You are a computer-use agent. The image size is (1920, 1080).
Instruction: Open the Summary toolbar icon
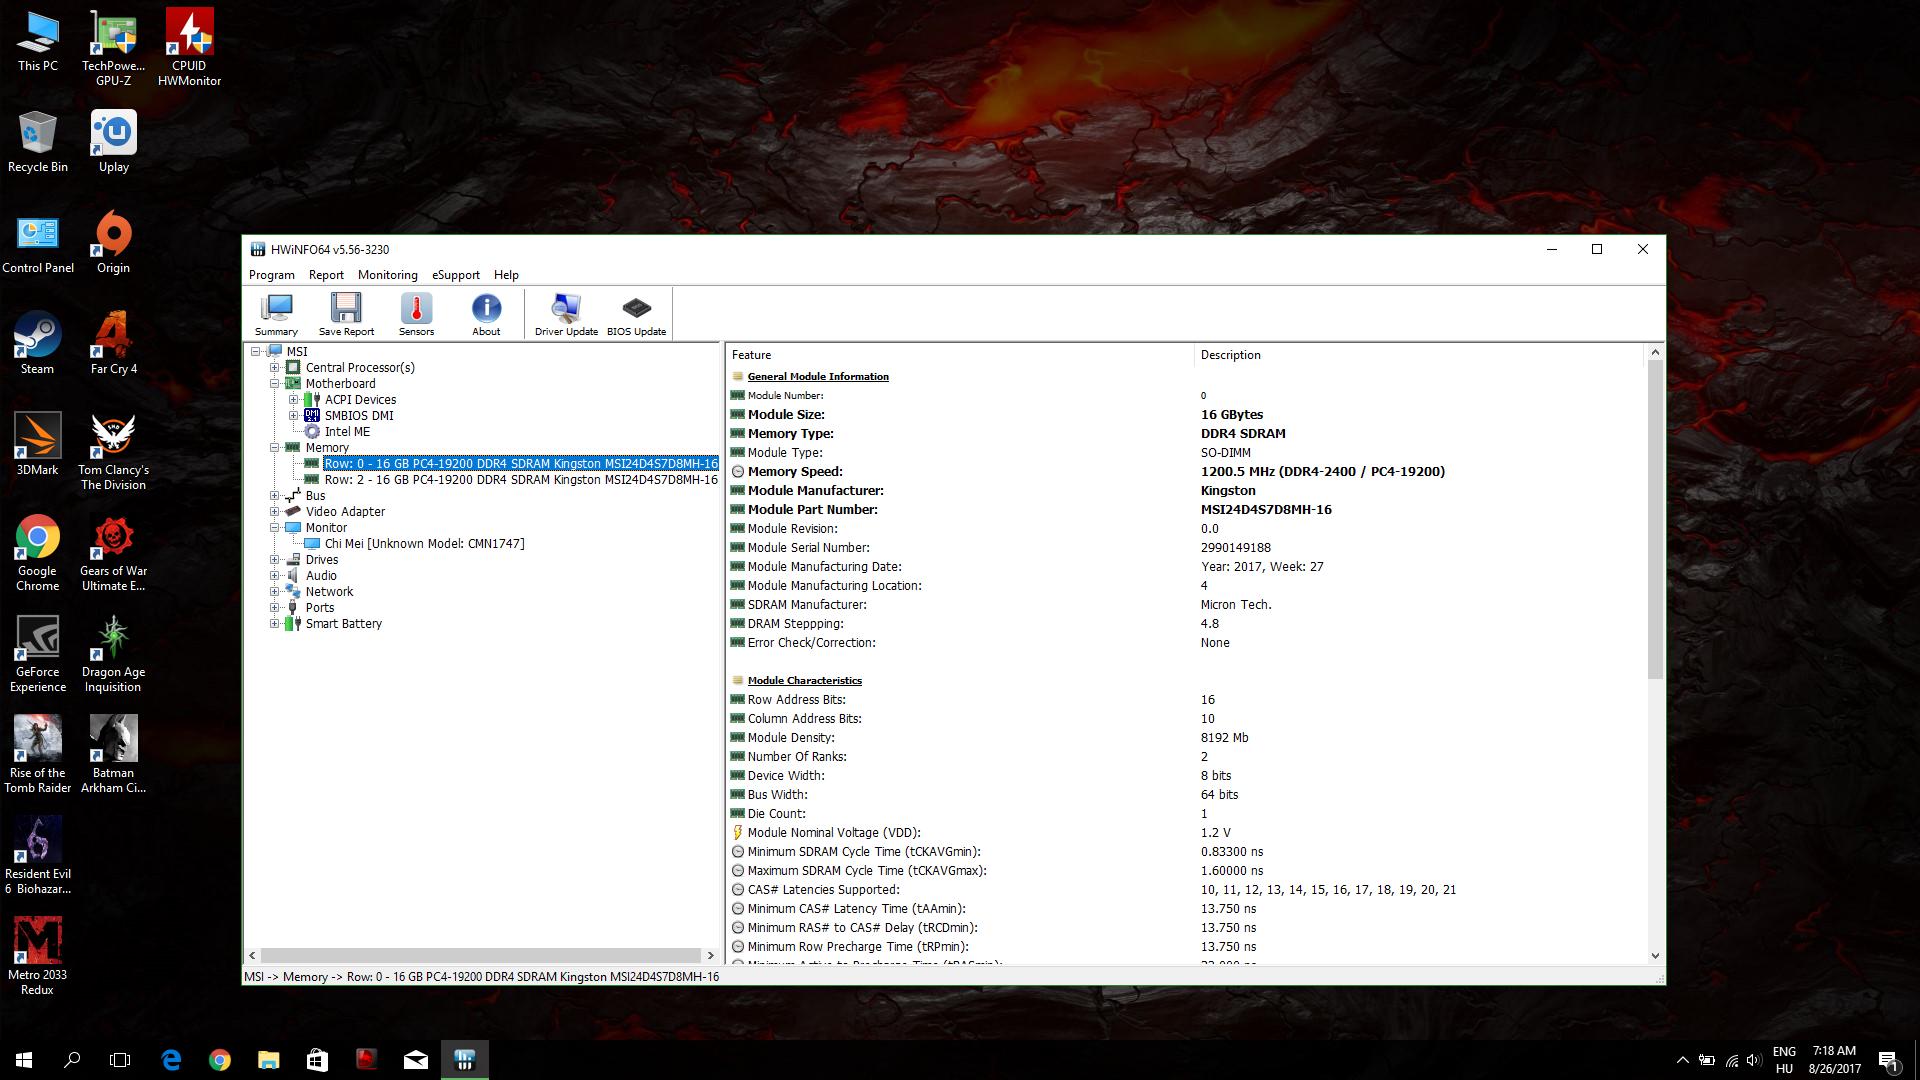(276, 315)
